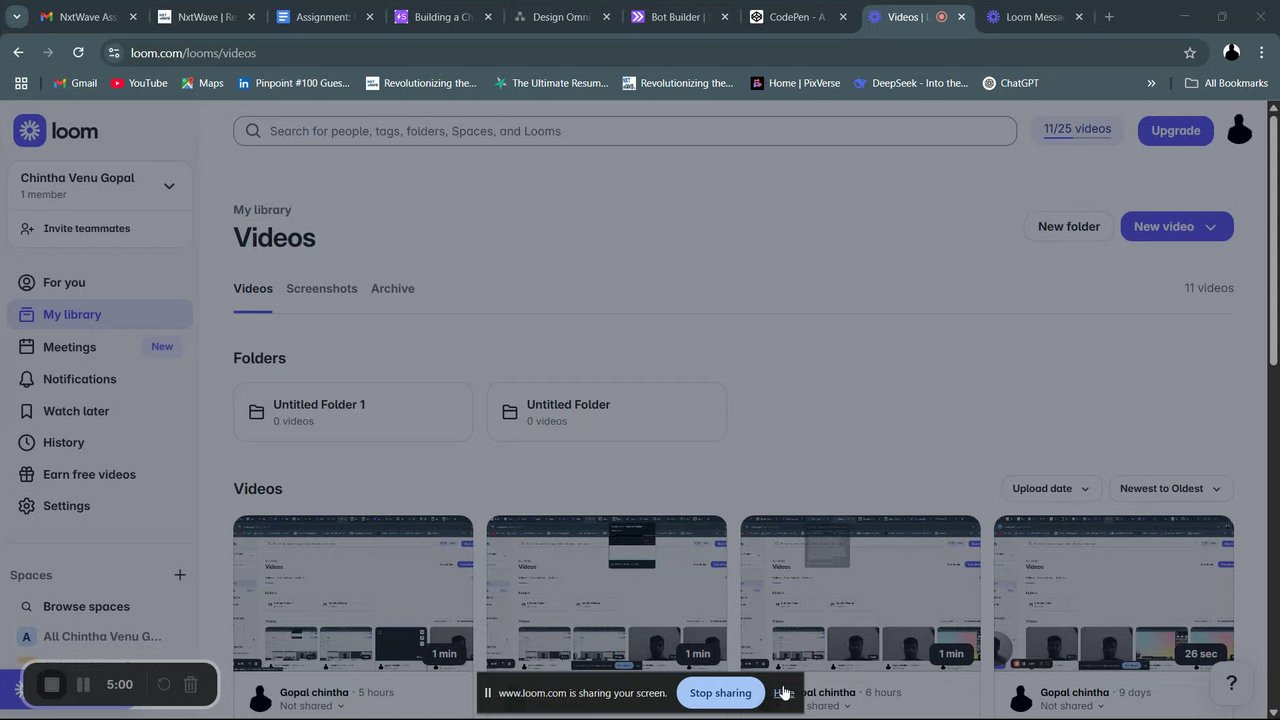Open Earn free videos
This screenshot has width=1280, height=720.
pyautogui.click(x=100, y=475)
